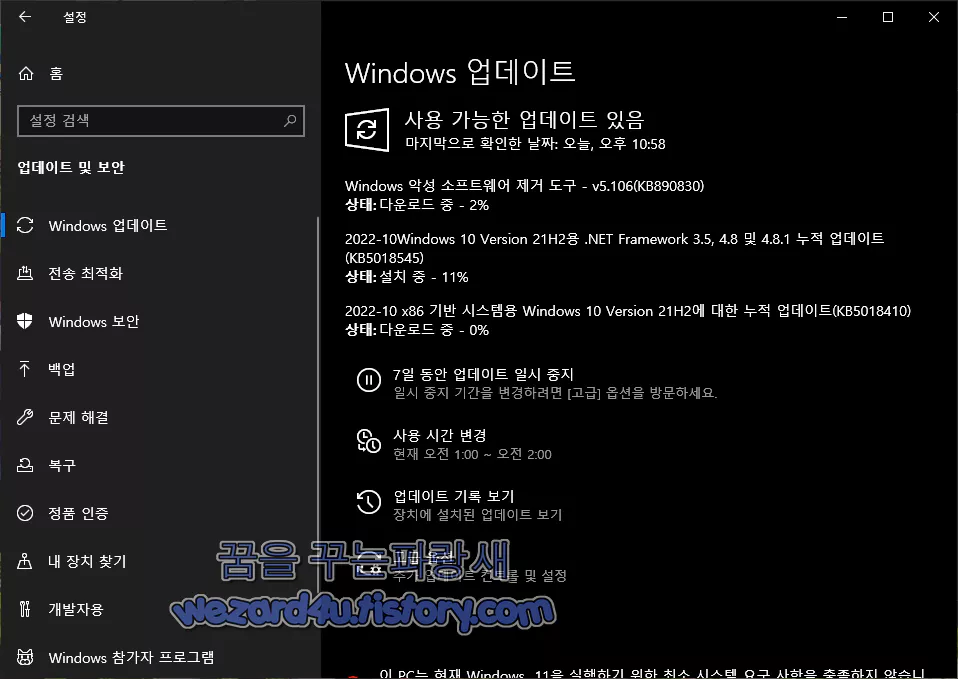
Task: Switch to Windows 보안 section
Action: 94,321
